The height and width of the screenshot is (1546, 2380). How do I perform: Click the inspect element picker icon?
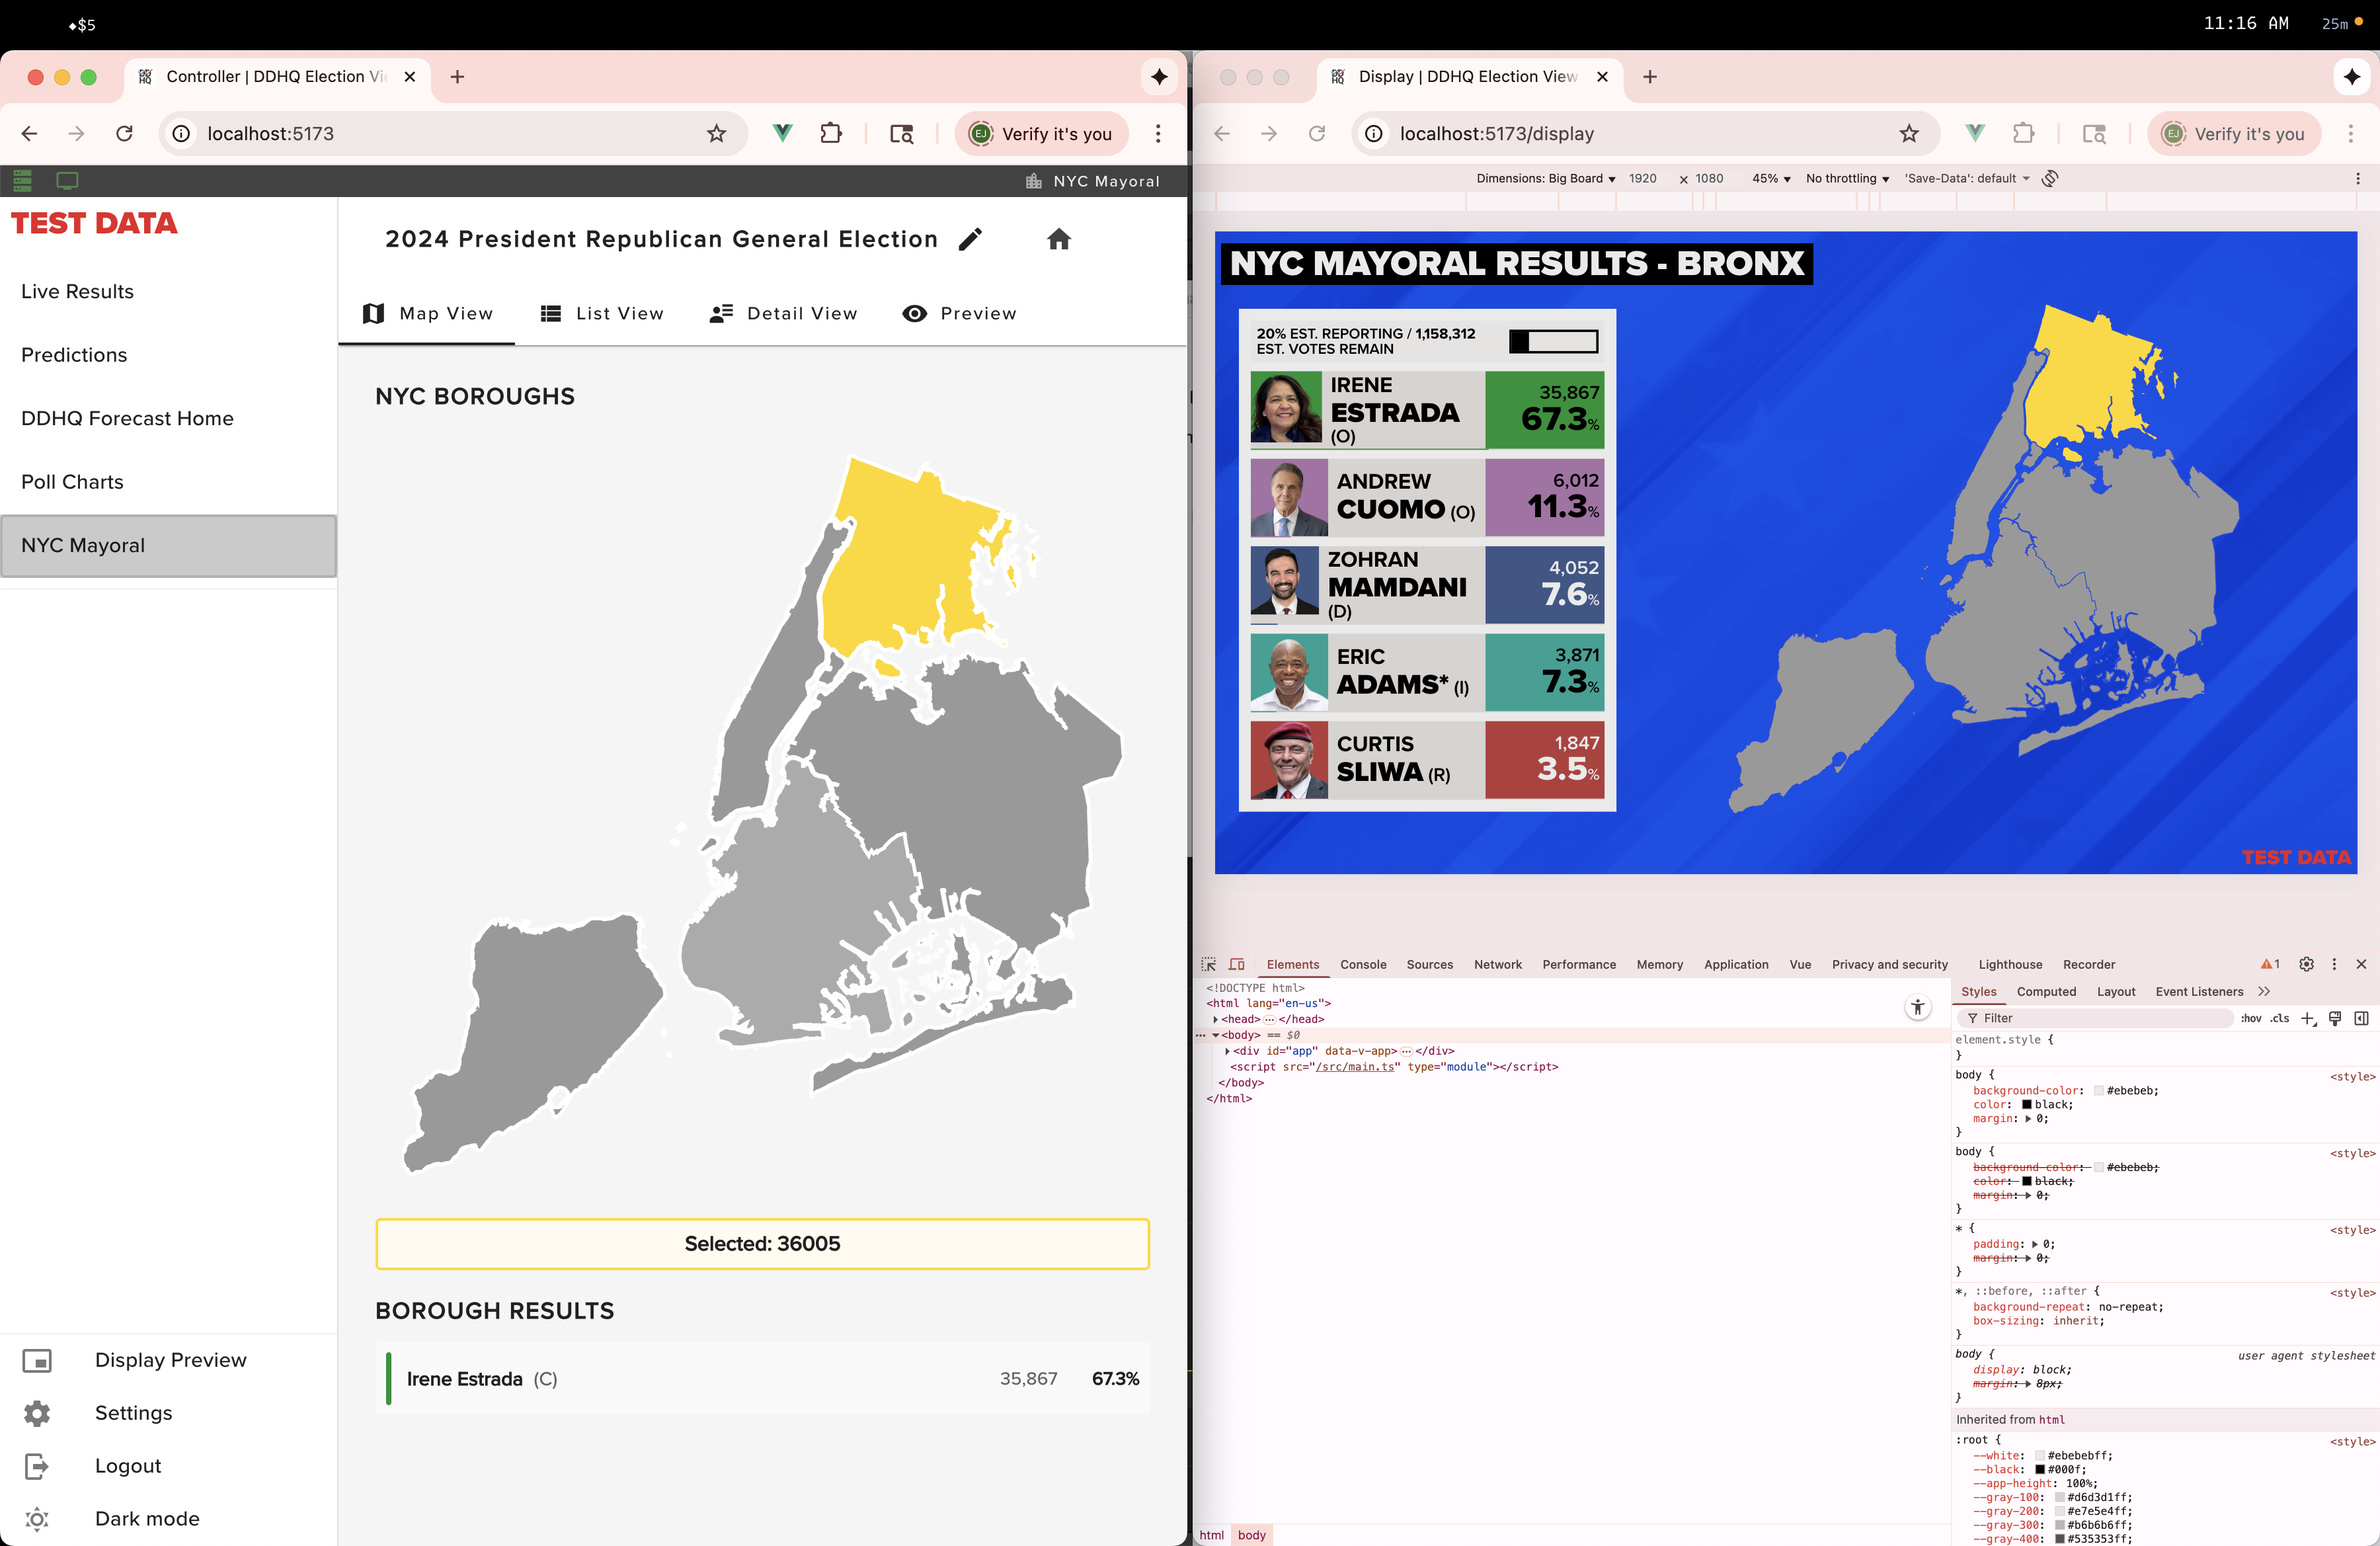1208,964
